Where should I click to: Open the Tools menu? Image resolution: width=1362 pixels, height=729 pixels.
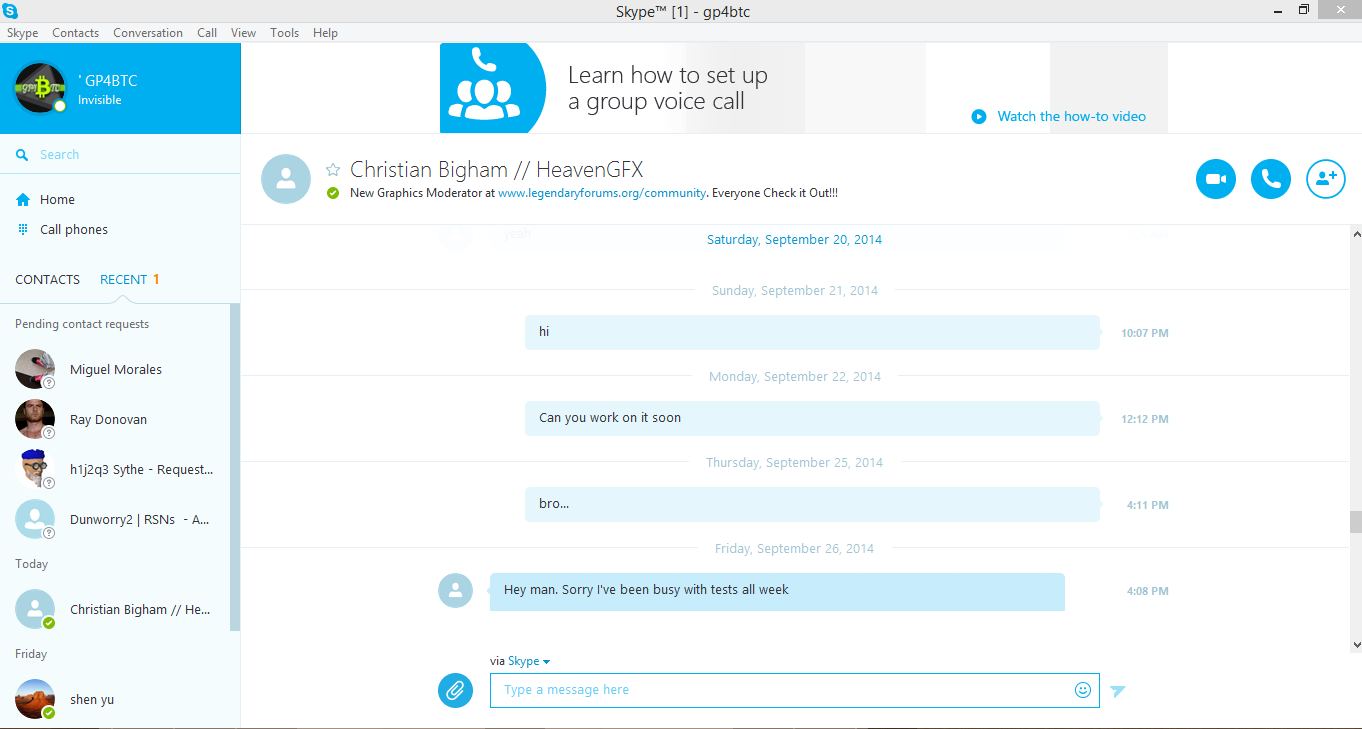tap(285, 33)
